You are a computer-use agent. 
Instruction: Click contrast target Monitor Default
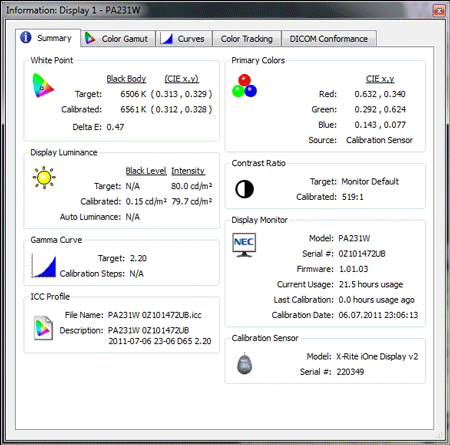coord(370,182)
